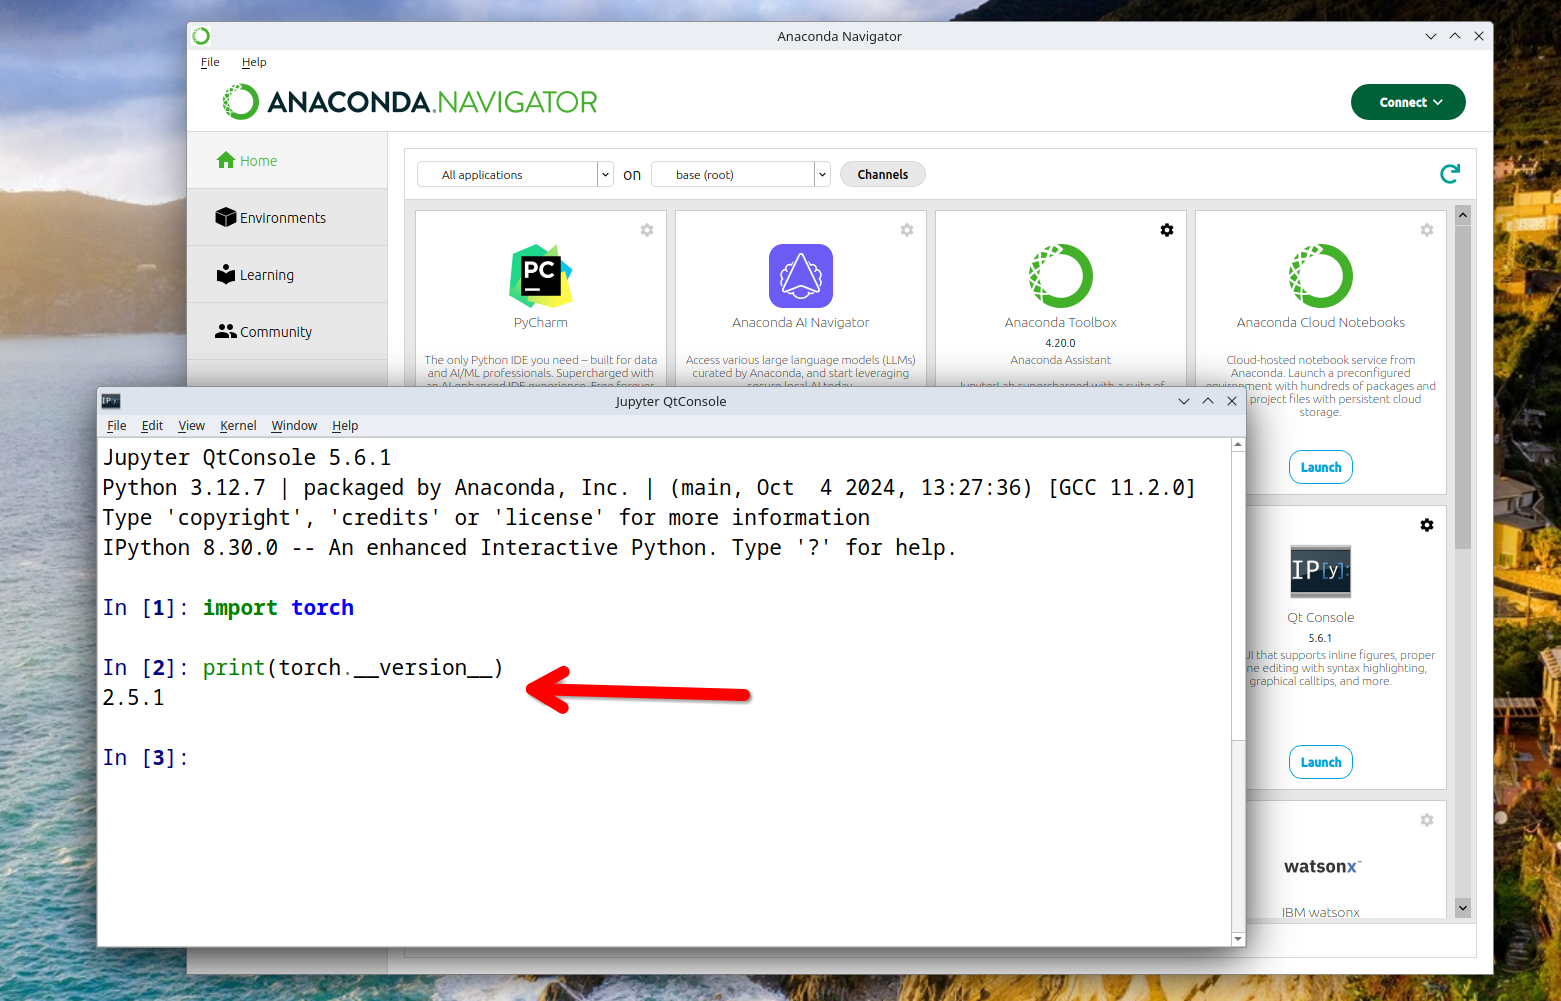
Task: Open the Anaconda Navigator Help menu
Action: click(x=254, y=62)
